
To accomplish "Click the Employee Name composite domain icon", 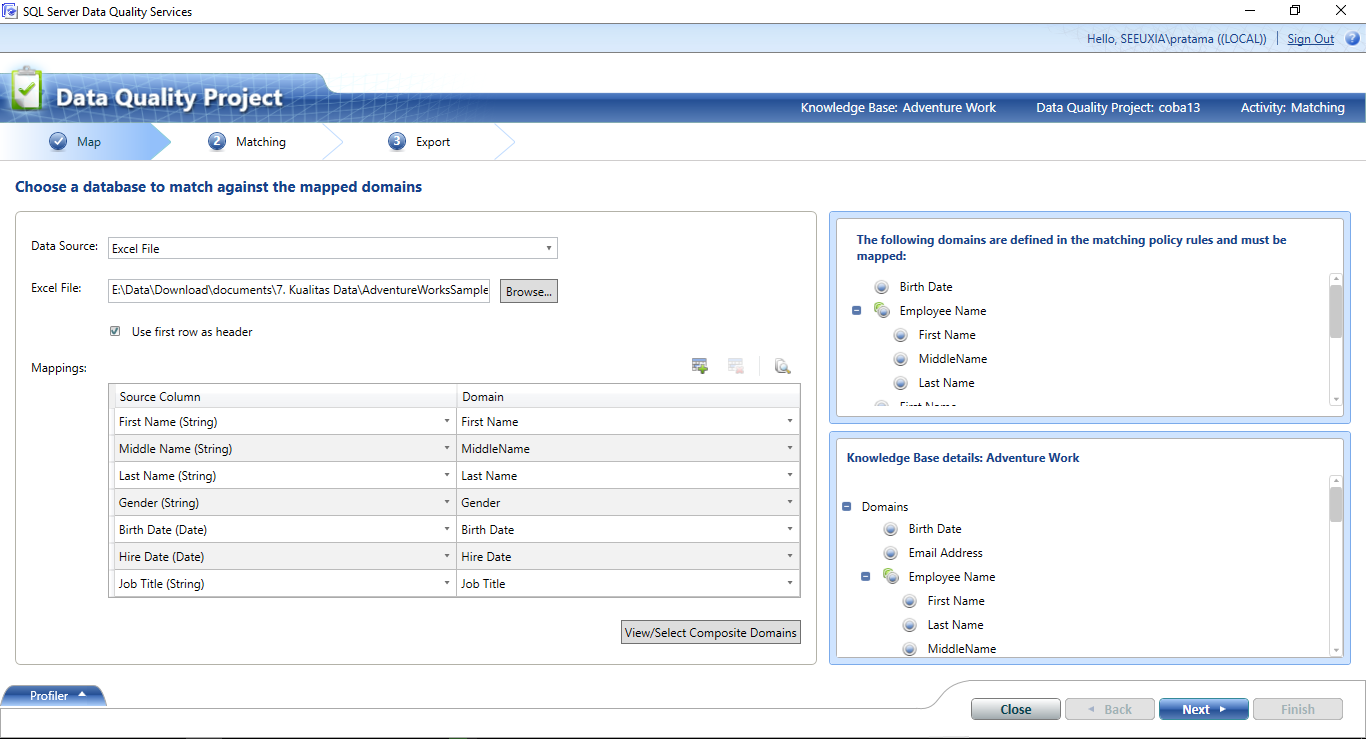I will pyautogui.click(x=881, y=310).
